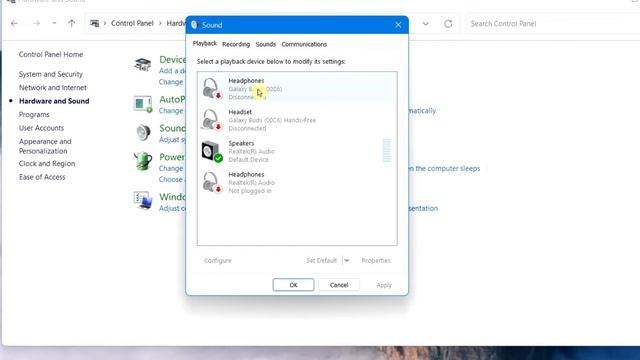Open Clock and Region link
Viewport: 640px width, 360px height.
click(47, 163)
